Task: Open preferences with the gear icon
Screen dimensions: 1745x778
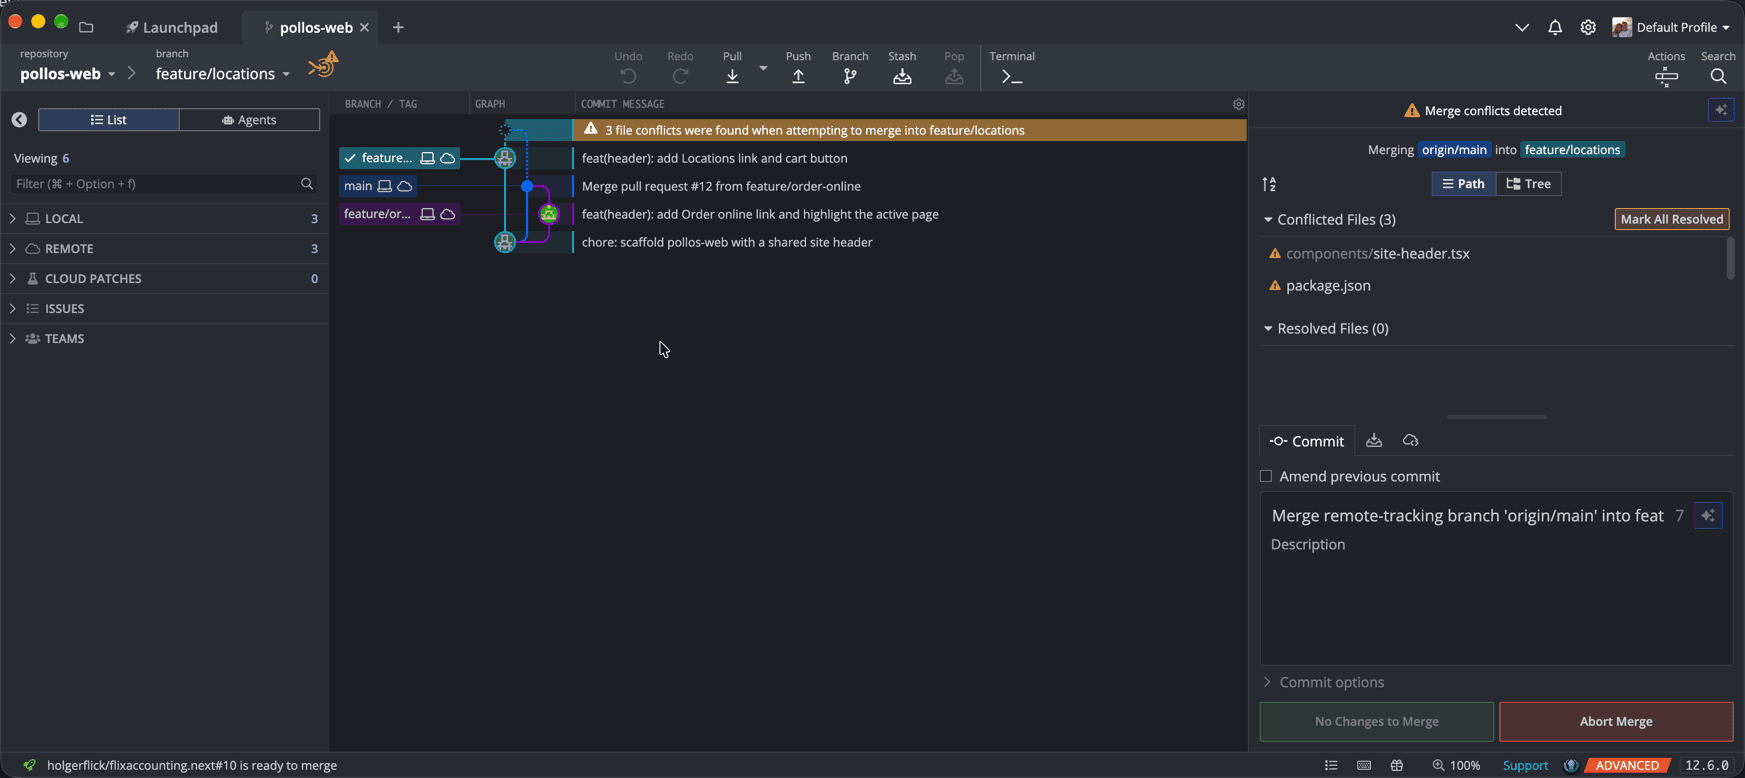Action: (x=1588, y=27)
